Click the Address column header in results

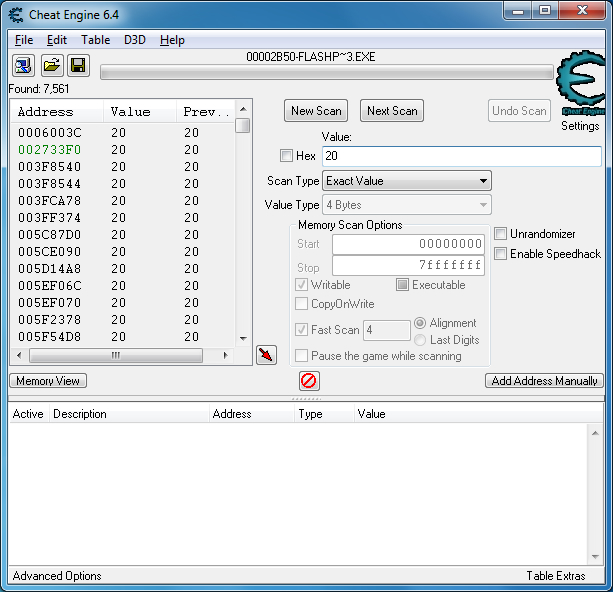(x=57, y=112)
